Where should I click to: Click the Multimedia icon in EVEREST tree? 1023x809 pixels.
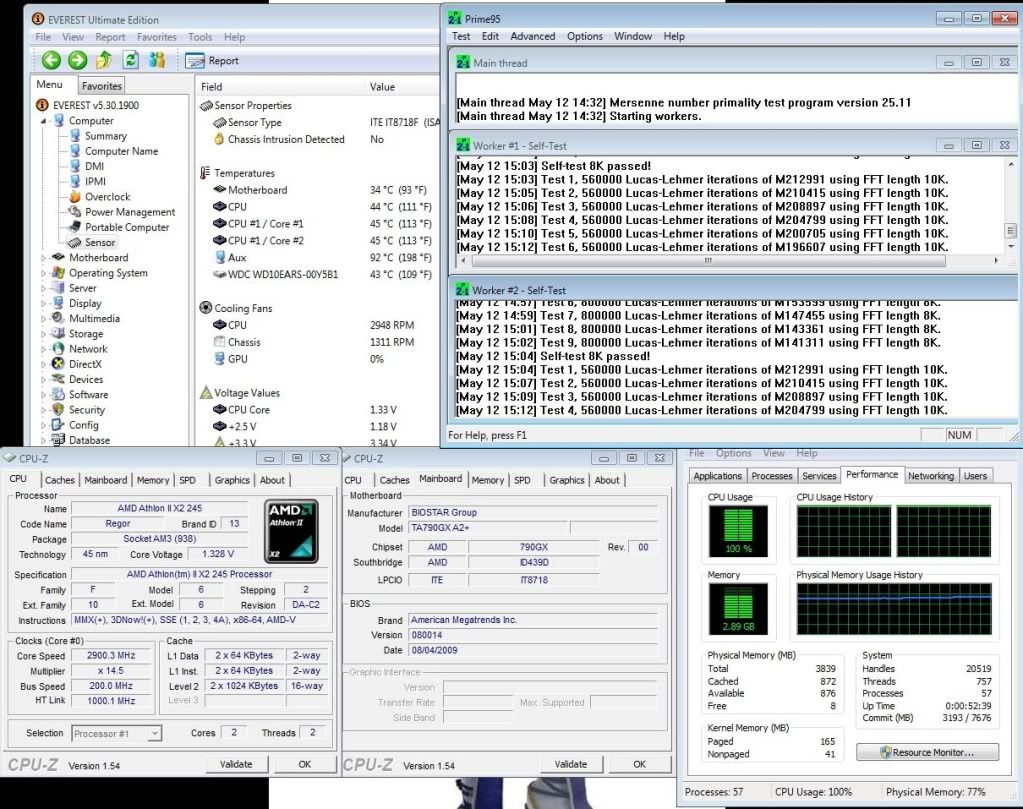click(59, 318)
